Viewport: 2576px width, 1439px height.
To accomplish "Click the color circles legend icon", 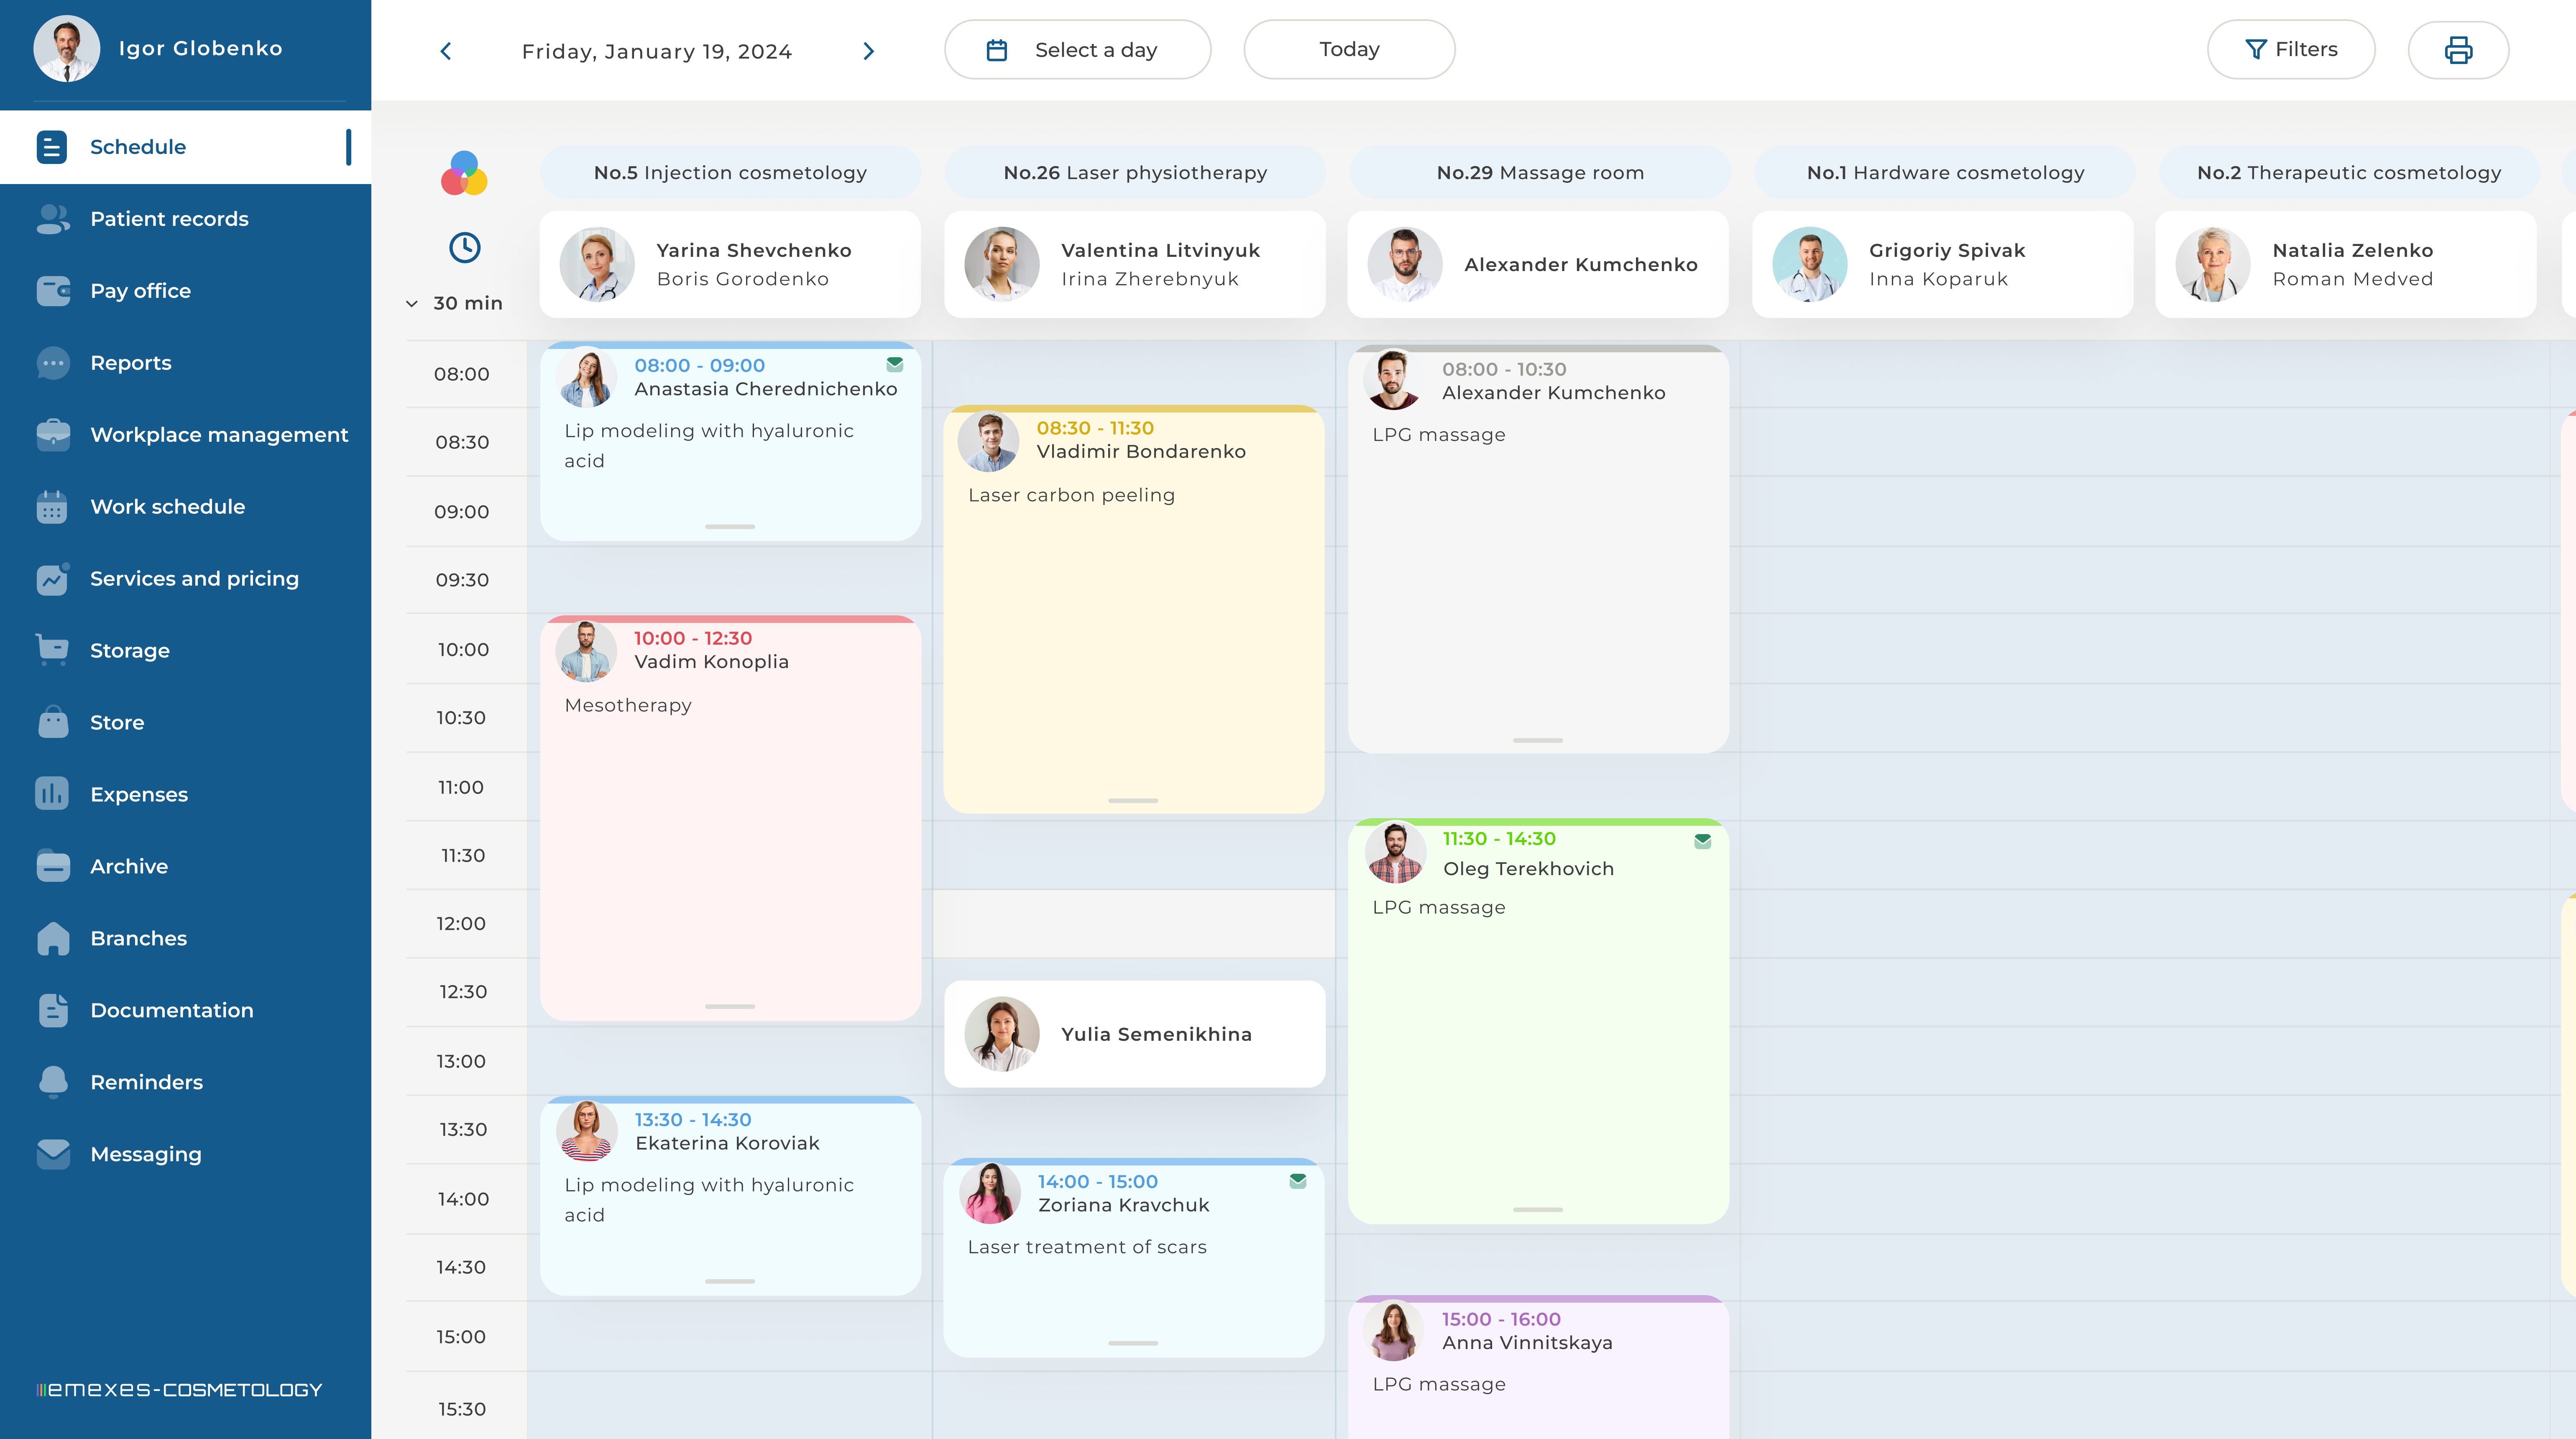I will (x=464, y=174).
